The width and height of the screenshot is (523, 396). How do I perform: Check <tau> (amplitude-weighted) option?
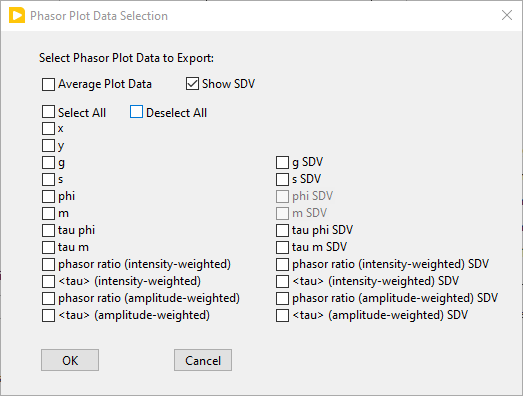[48, 316]
